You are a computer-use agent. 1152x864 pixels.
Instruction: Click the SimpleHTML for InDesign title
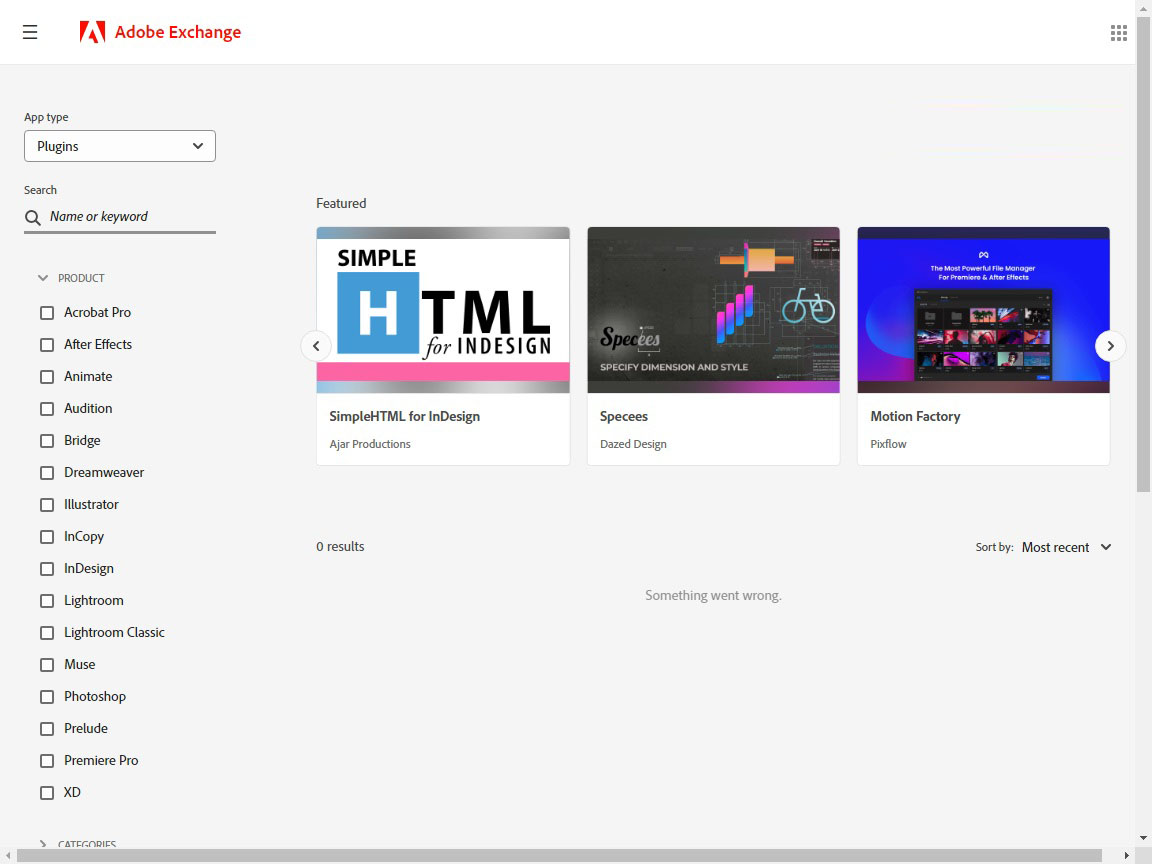coord(404,417)
